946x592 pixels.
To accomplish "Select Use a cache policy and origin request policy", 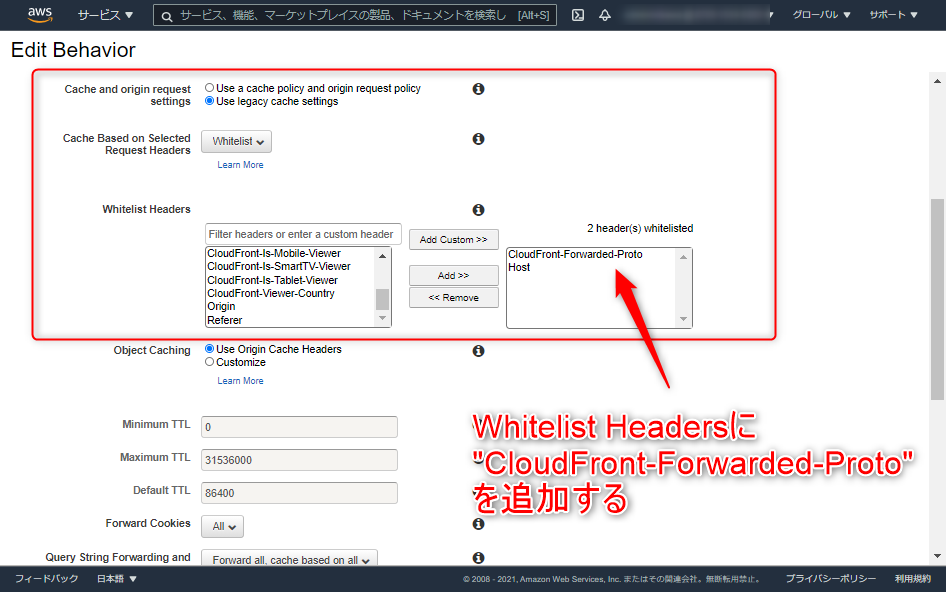I will click(x=209, y=87).
